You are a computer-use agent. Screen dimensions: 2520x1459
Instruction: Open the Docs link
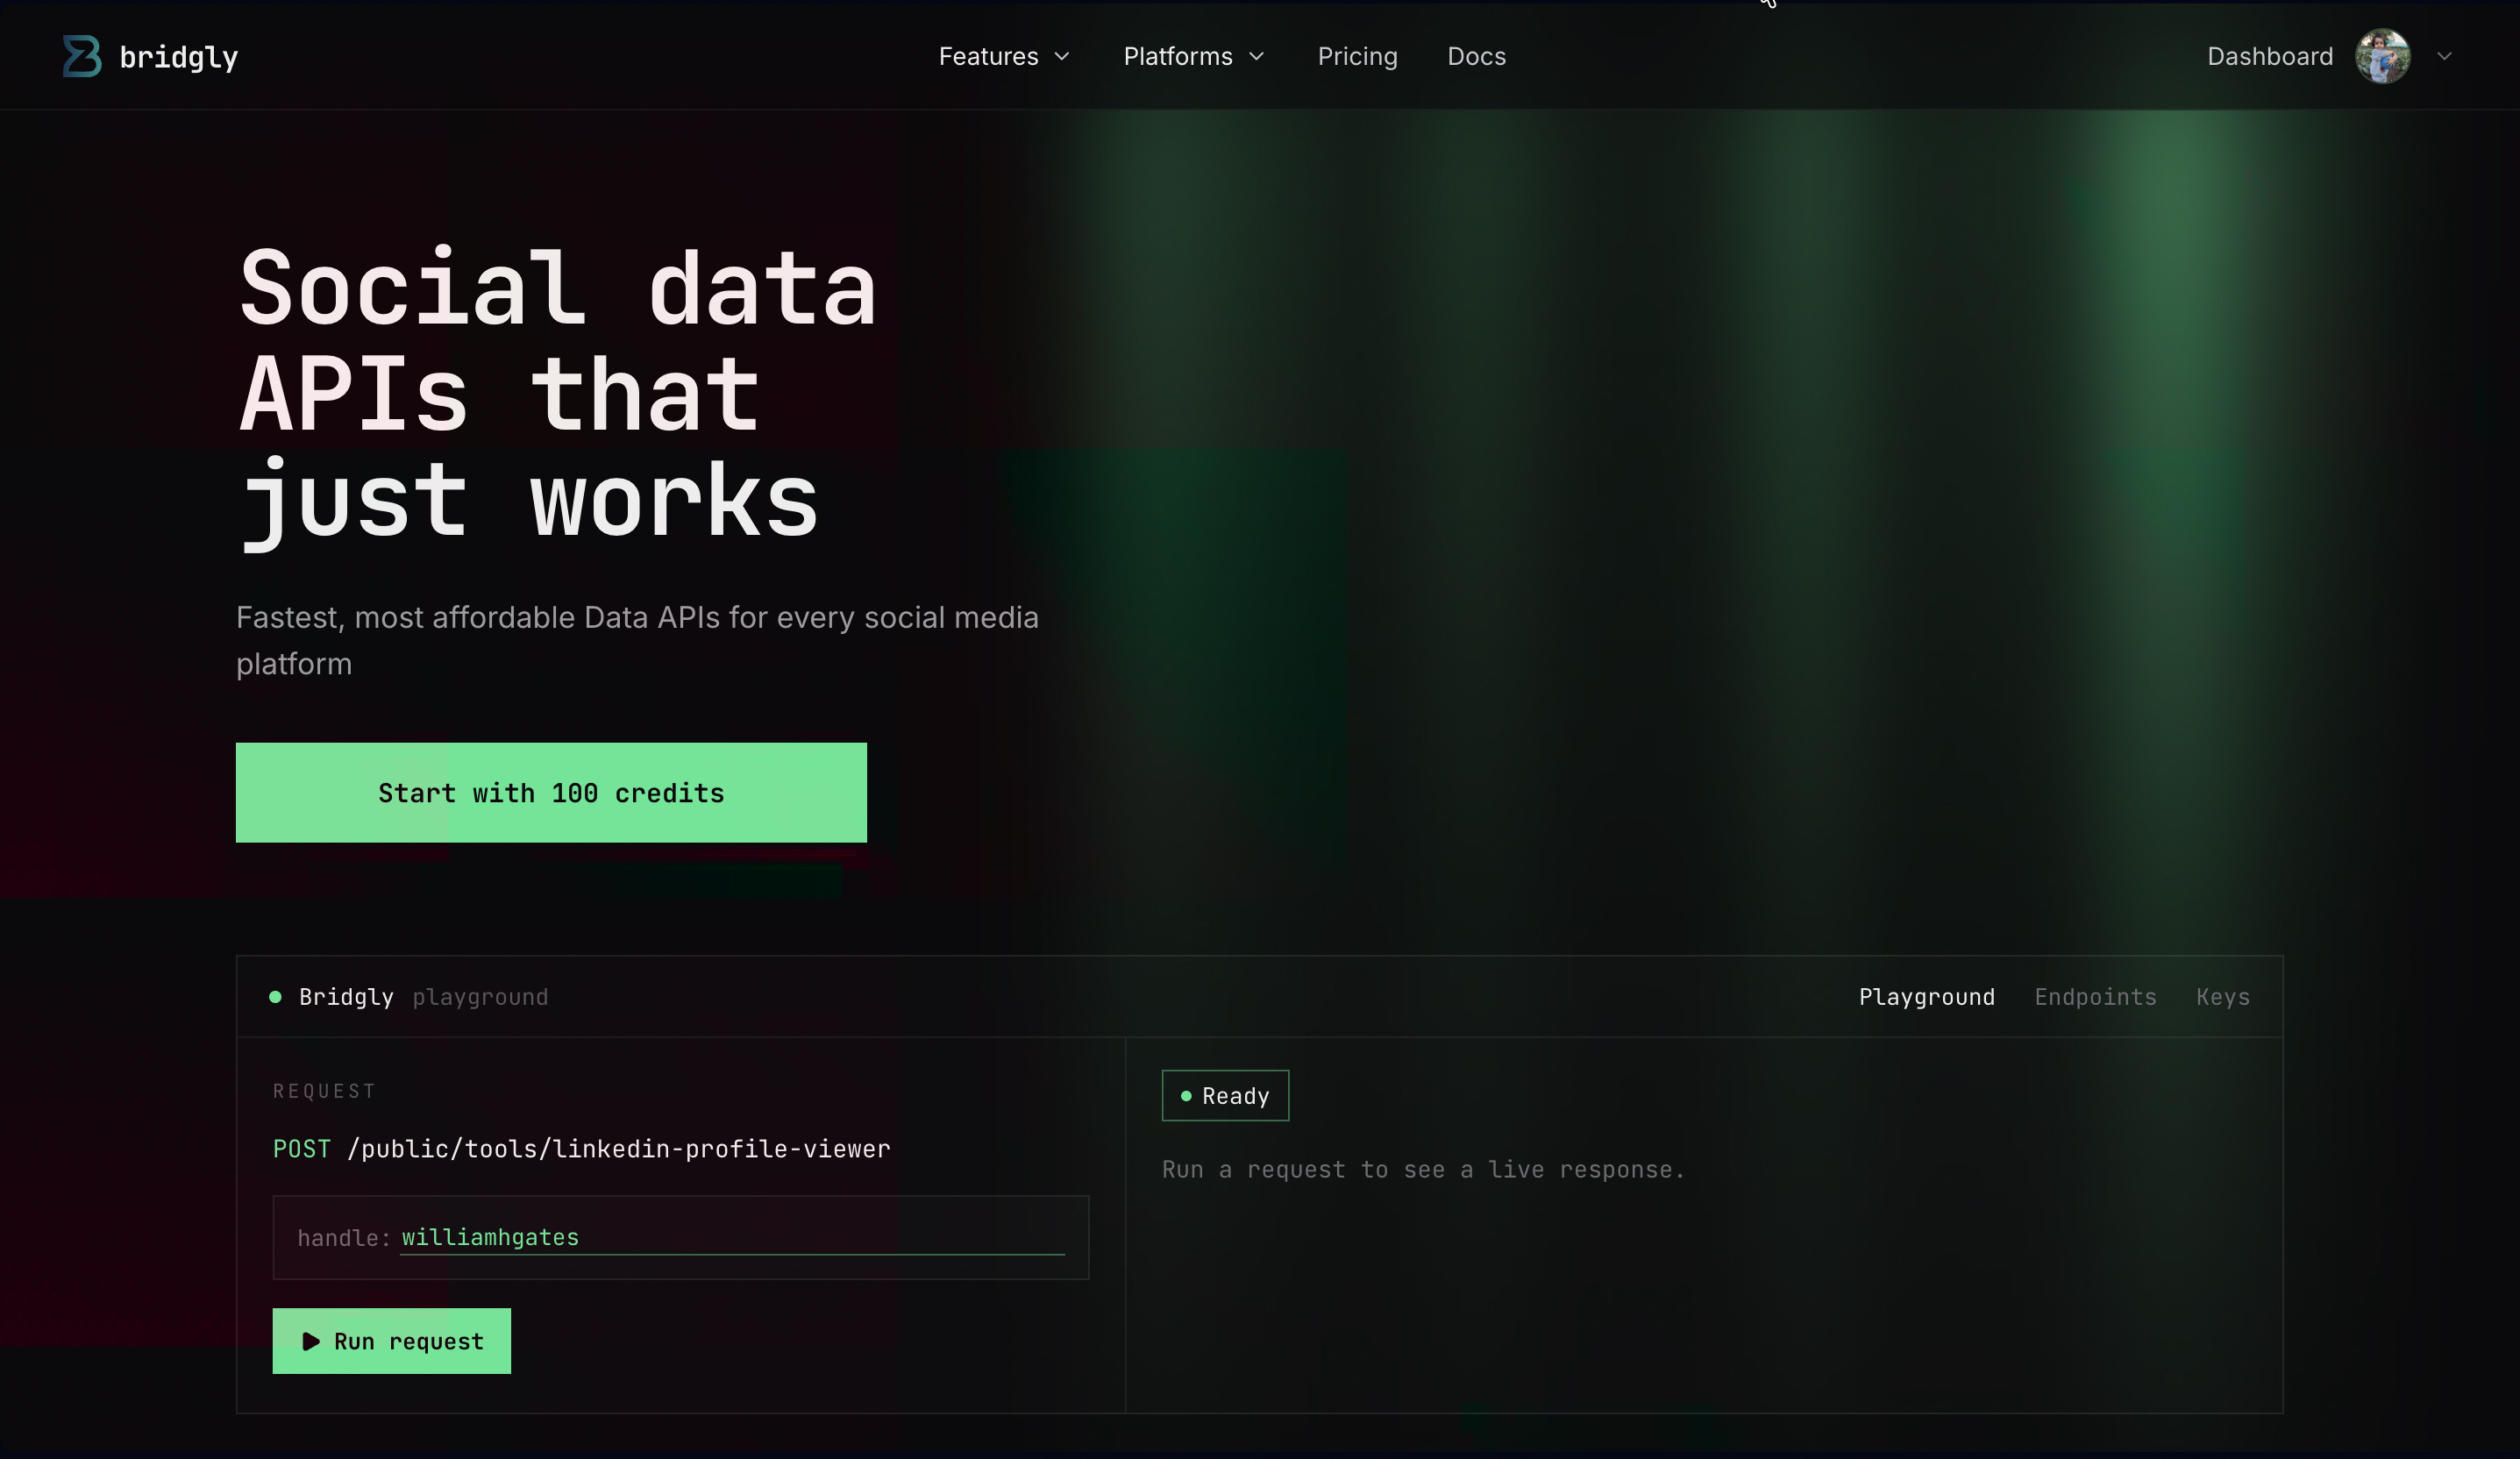click(x=1476, y=56)
